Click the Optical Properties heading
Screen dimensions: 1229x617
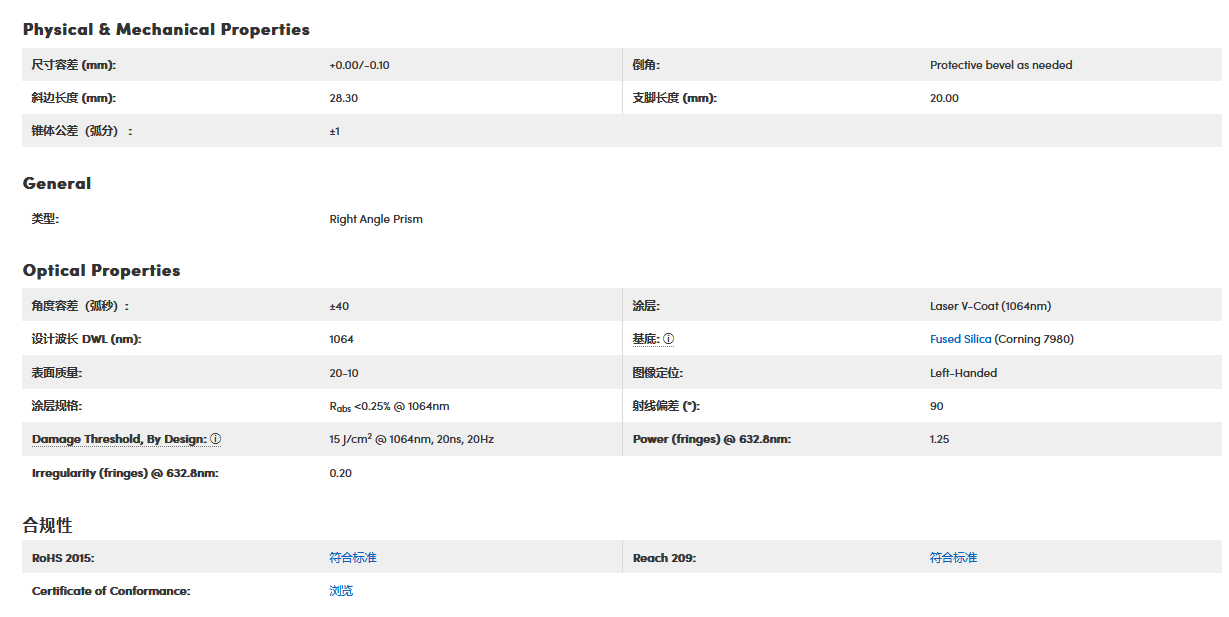[101, 270]
